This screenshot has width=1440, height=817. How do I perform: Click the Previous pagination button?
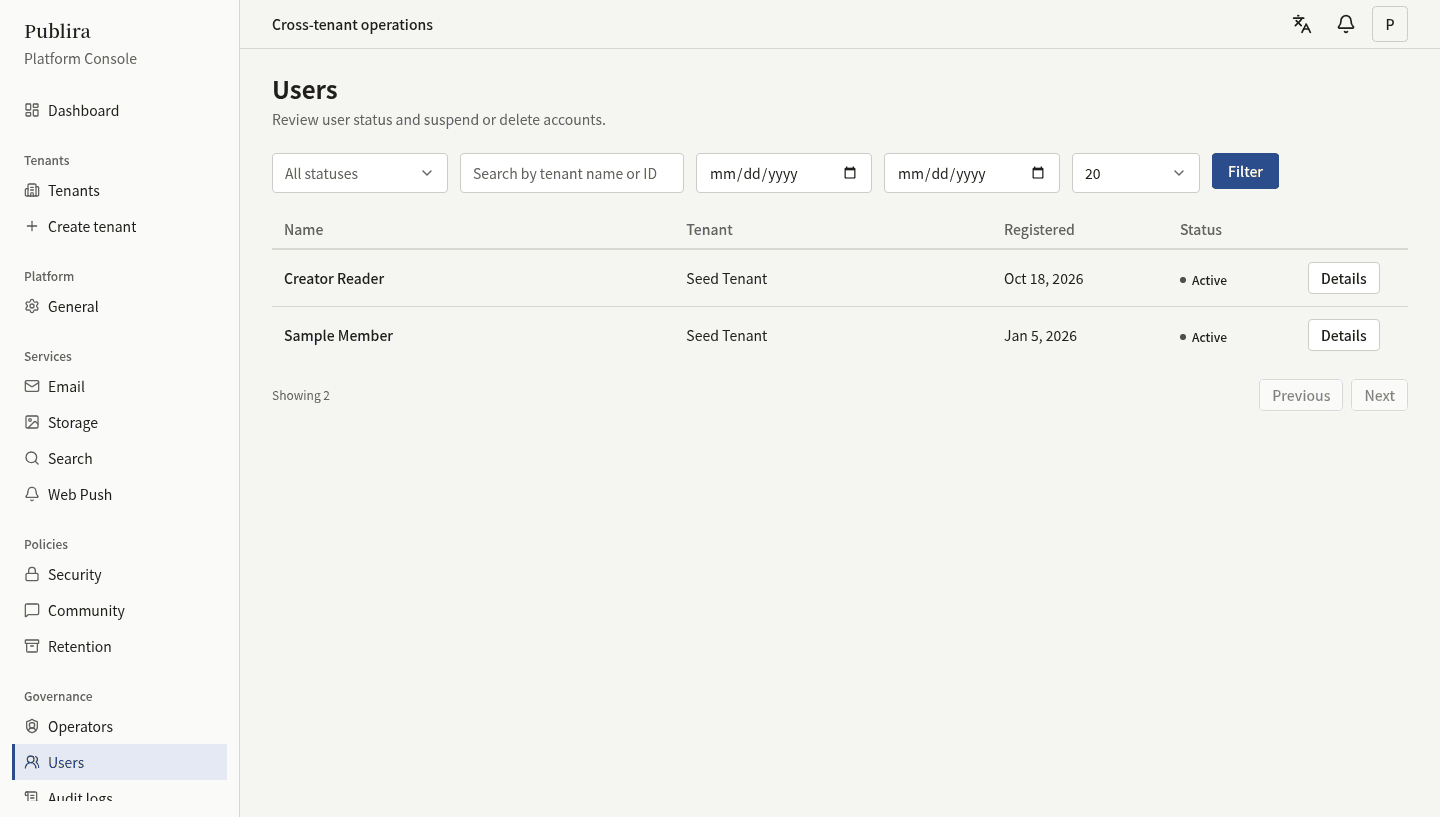tap(1301, 395)
